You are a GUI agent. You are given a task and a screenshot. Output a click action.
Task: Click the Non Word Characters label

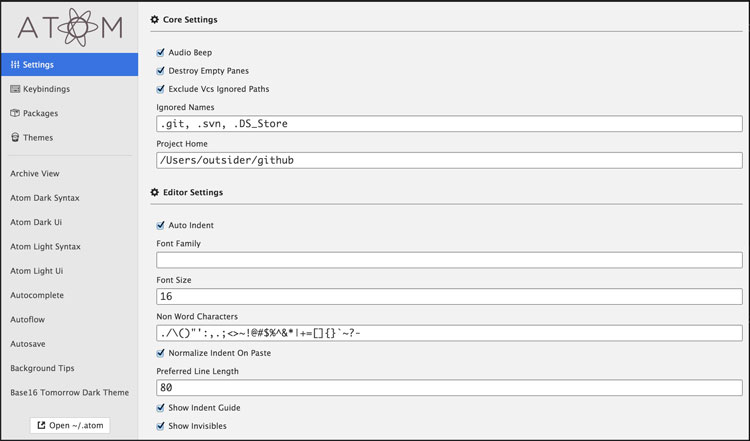pos(197,317)
